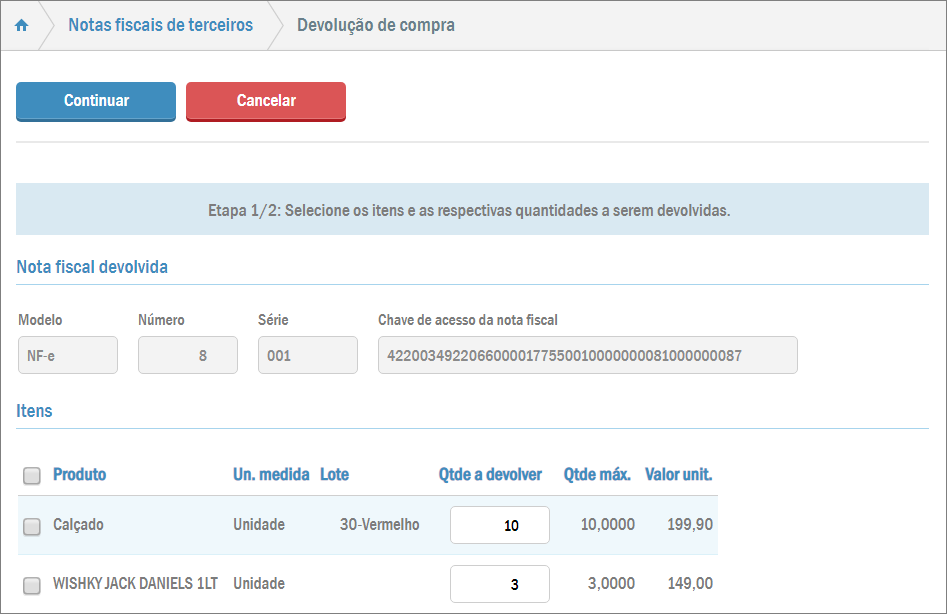Viewport: 947px width, 614px height.
Task: Click the Chave de acesso field
Action: pyautogui.click(x=587, y=355)
